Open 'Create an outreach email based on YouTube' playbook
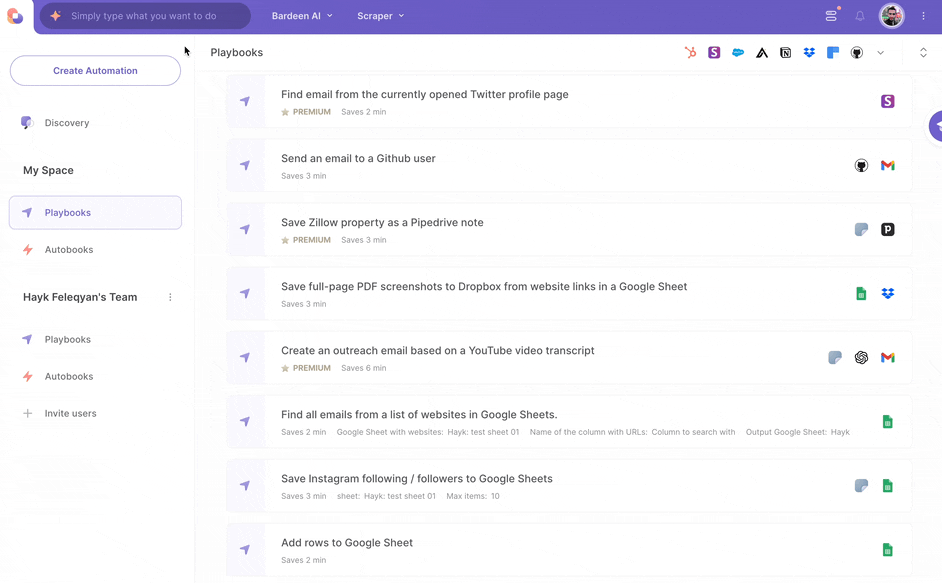 [x=437, y=350]
